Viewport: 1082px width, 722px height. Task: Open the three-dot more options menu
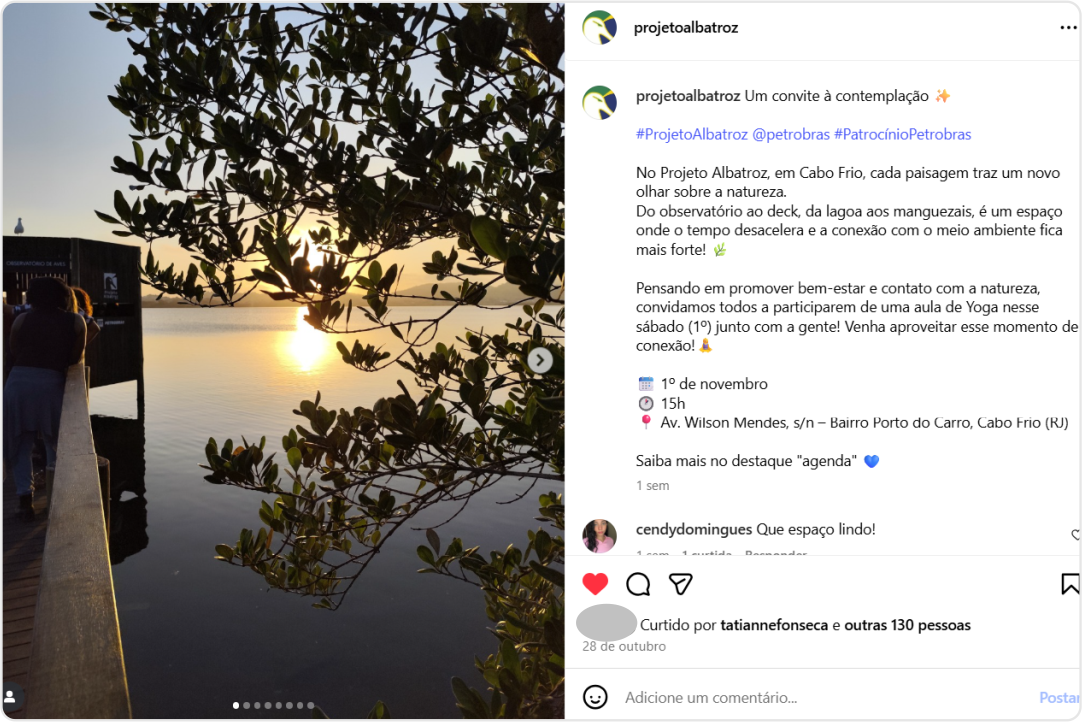1068,28
